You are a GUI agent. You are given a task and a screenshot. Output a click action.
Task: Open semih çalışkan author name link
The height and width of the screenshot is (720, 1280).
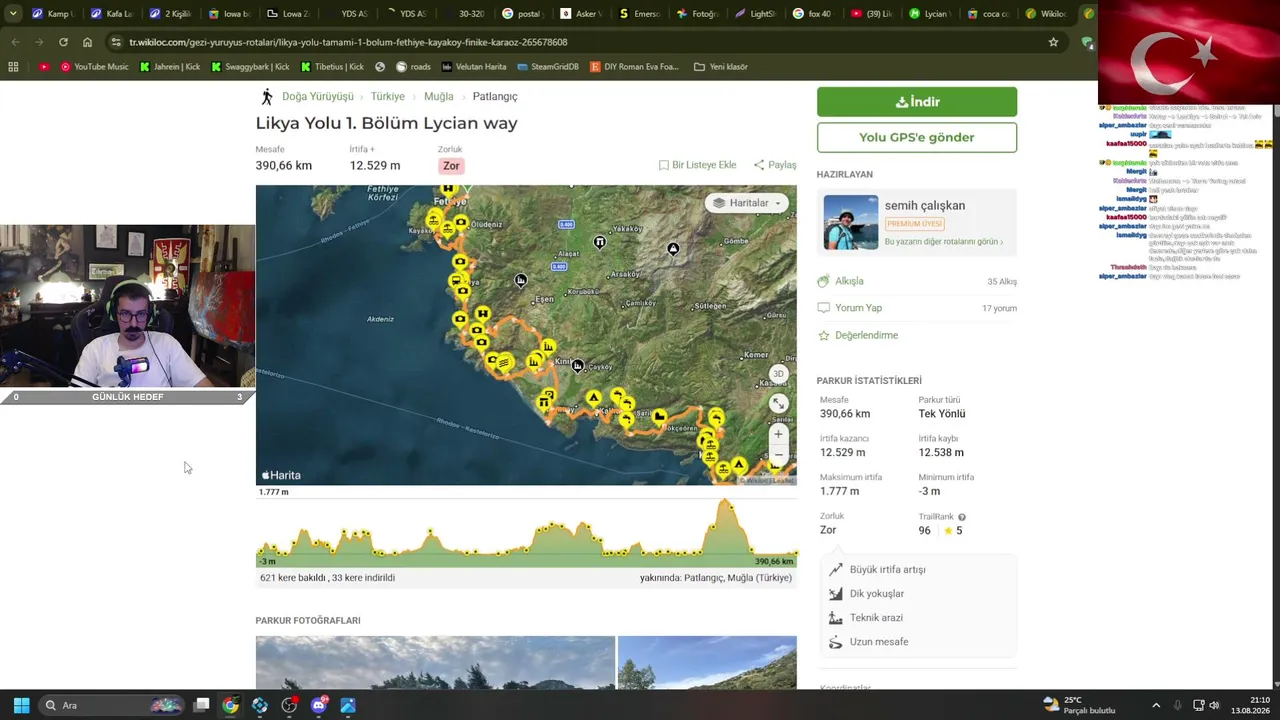pyautogui.click(x=925, y=205)
